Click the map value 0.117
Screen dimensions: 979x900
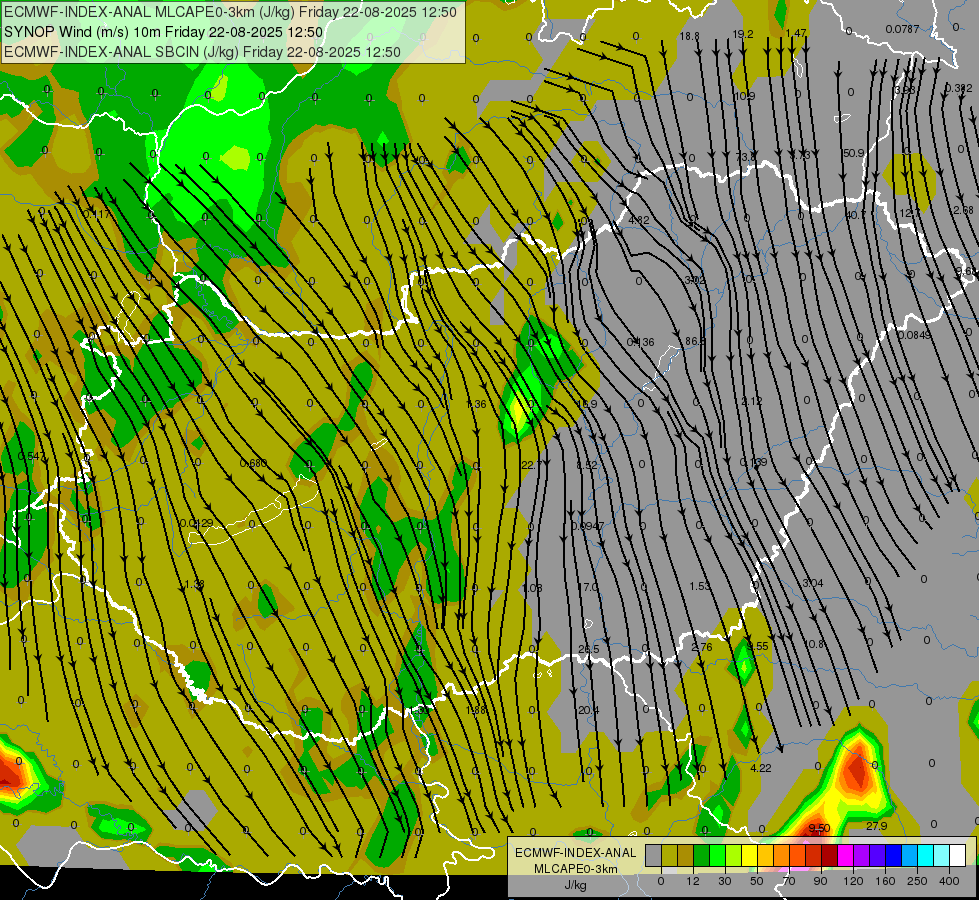tap(97, 214)
